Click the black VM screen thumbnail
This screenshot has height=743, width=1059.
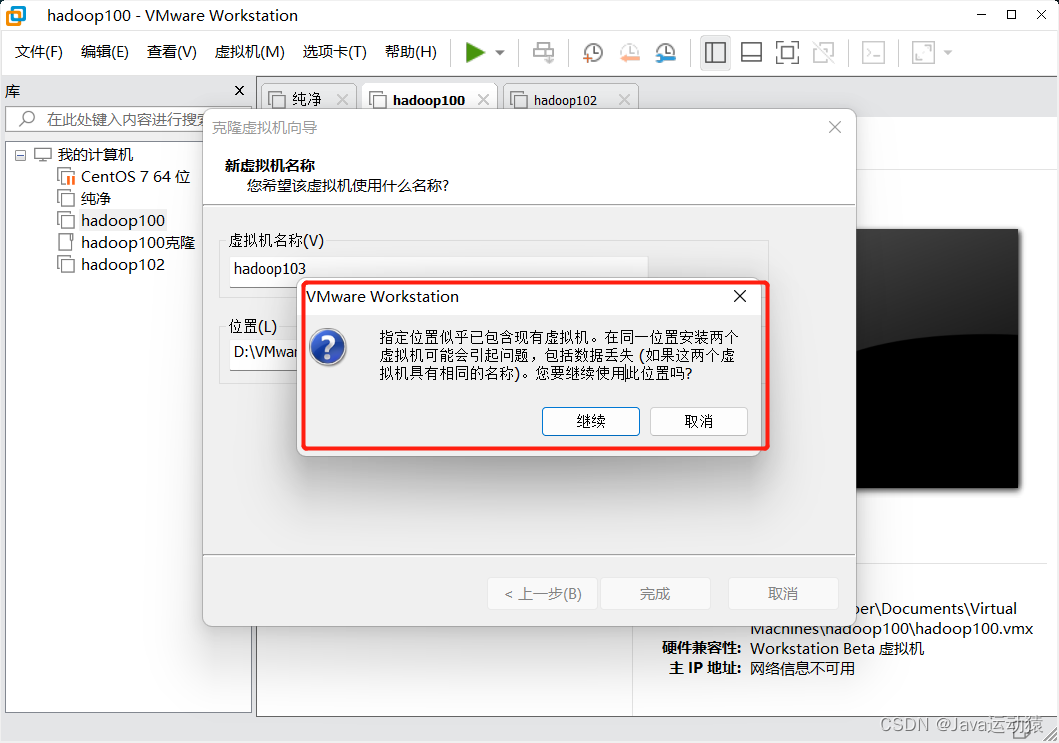(937, 358)
